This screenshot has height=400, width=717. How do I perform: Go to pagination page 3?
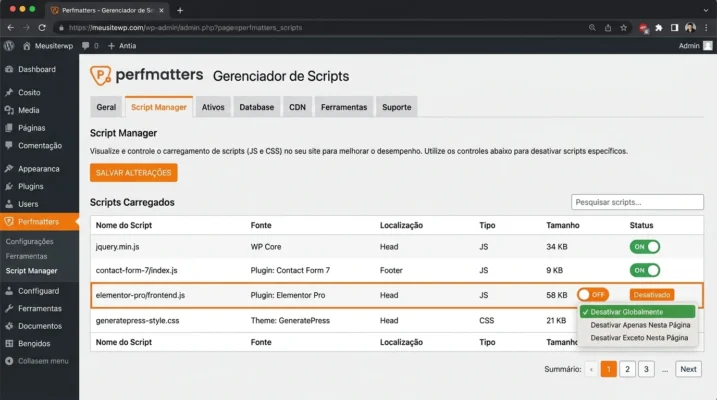tap(646, 369)
